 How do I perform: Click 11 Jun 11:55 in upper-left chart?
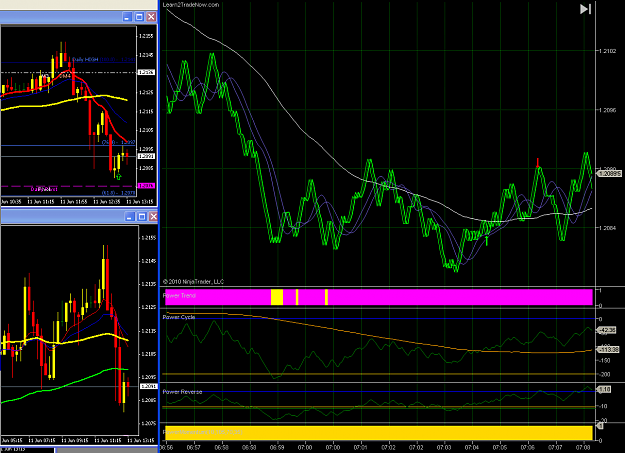click(73, 202)
